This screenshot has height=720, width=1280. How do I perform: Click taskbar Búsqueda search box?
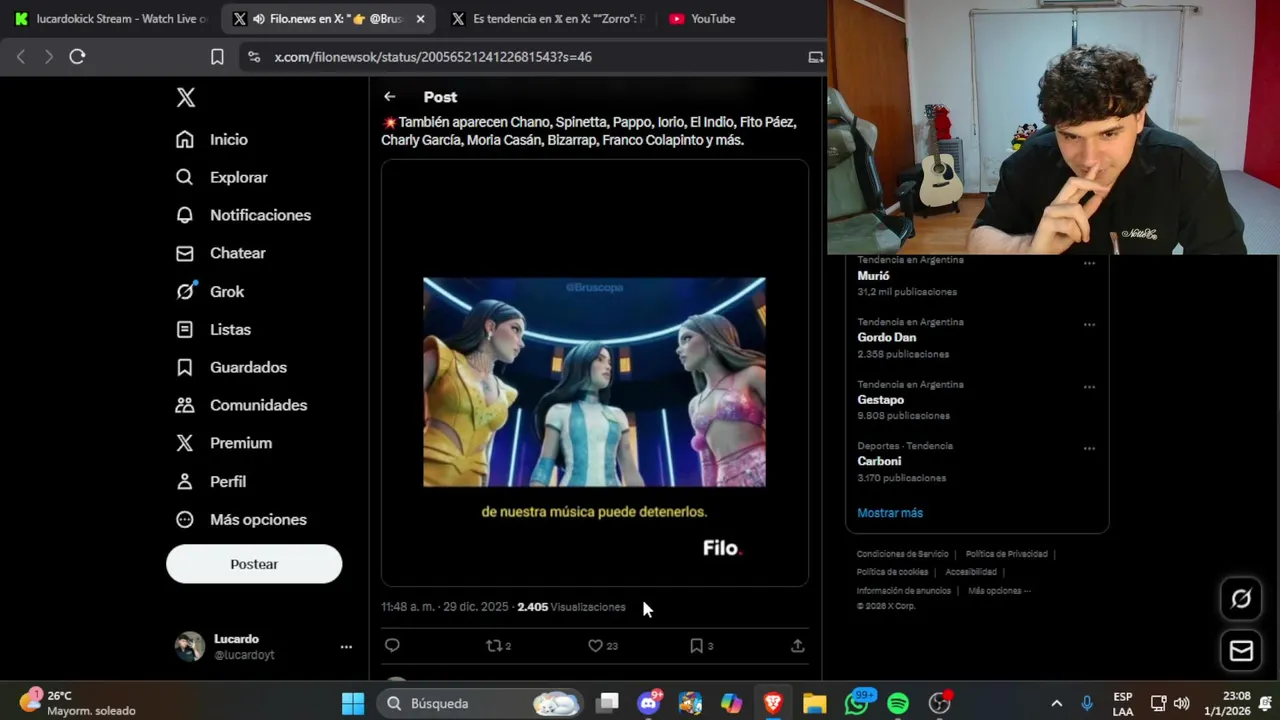[x=482, y=703]
